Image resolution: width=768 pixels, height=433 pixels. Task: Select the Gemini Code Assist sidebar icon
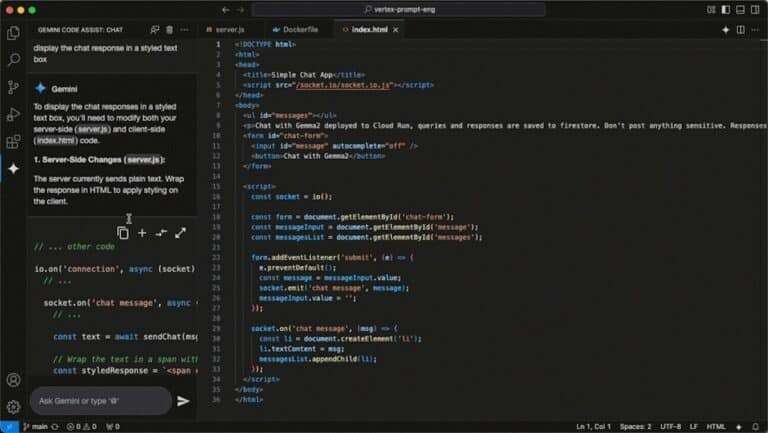coord(14,168)
